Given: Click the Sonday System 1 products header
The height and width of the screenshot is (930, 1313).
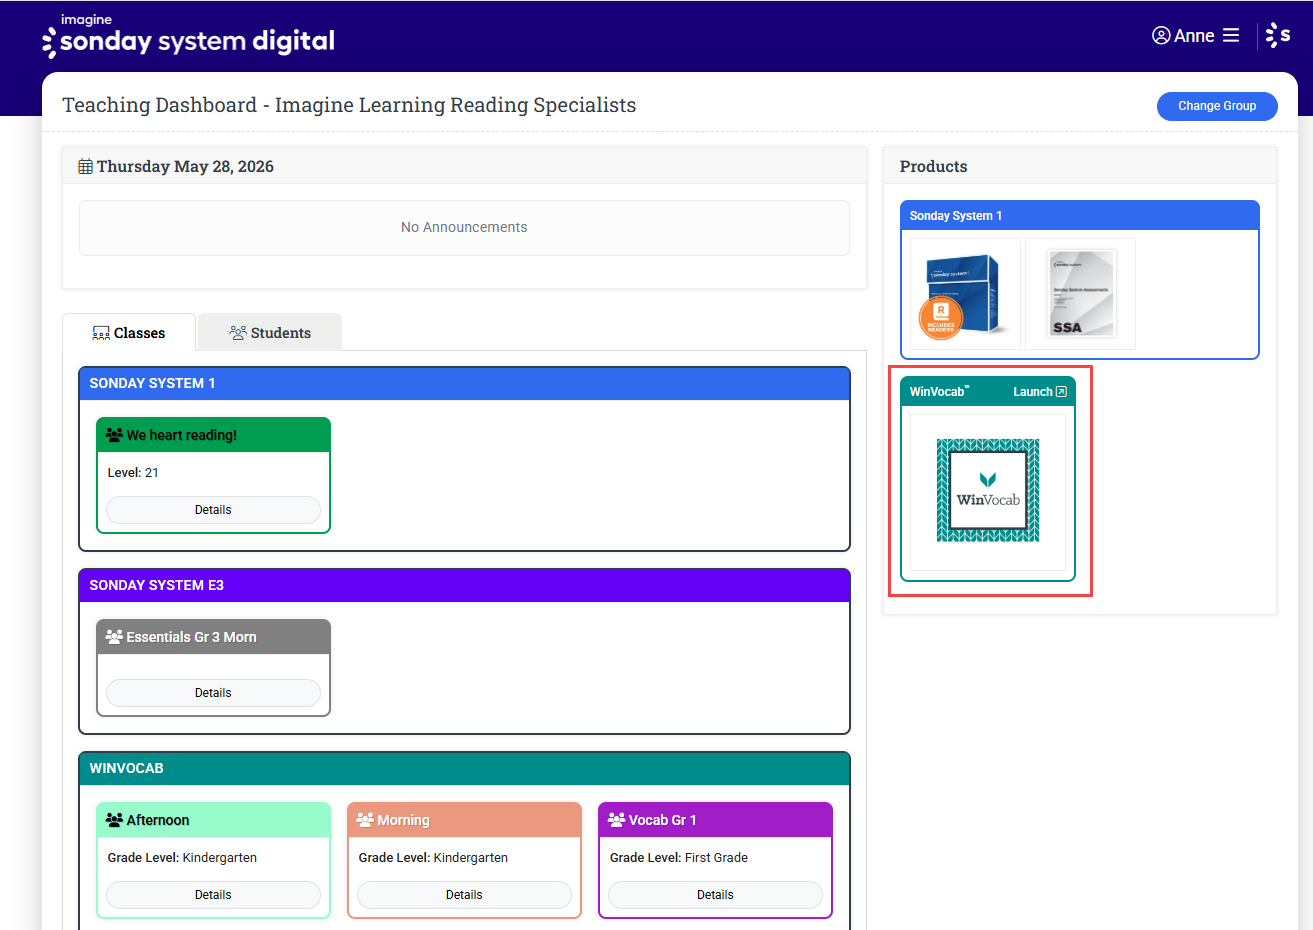Looking at the screenshot, I should 1080,216.
